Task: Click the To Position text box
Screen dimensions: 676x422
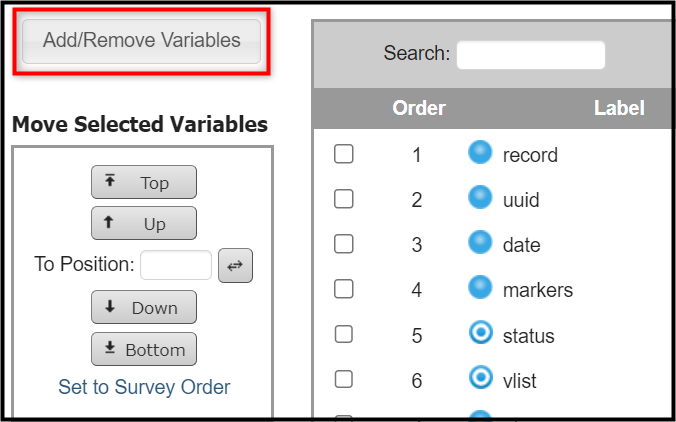Action: (176, 265)
